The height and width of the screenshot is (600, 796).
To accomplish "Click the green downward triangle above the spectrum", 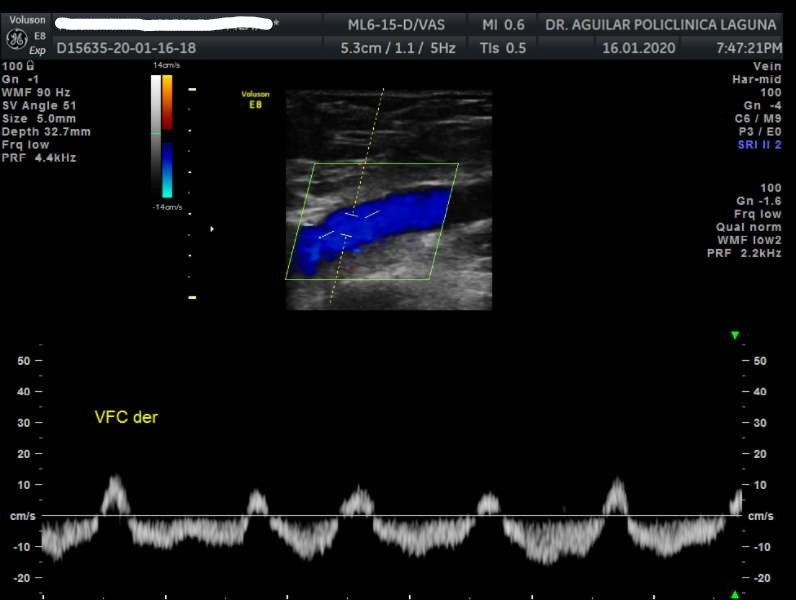I will (x=735, y=335).
